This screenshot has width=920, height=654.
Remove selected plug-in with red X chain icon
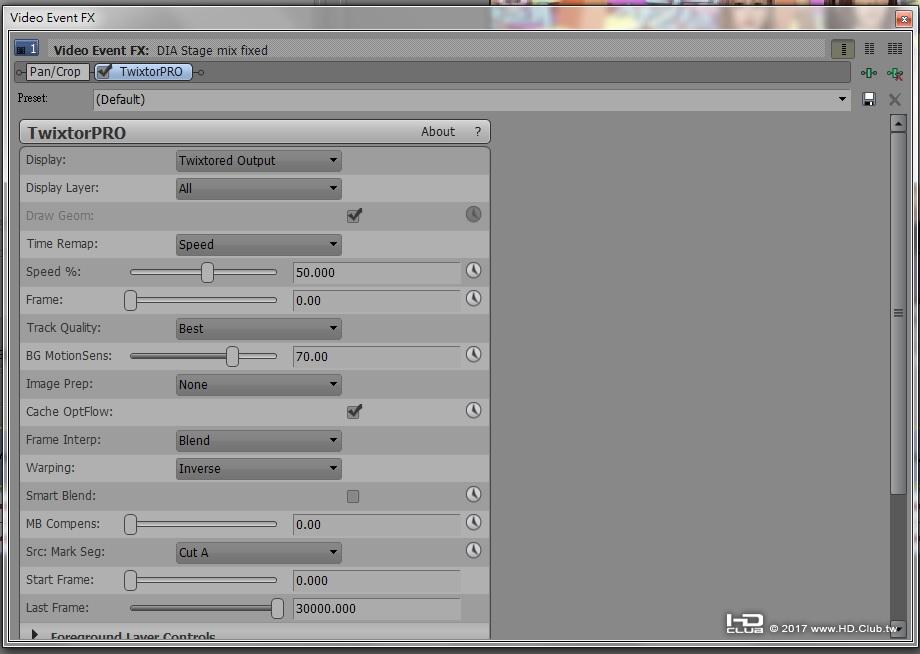(x=895, y=73)
